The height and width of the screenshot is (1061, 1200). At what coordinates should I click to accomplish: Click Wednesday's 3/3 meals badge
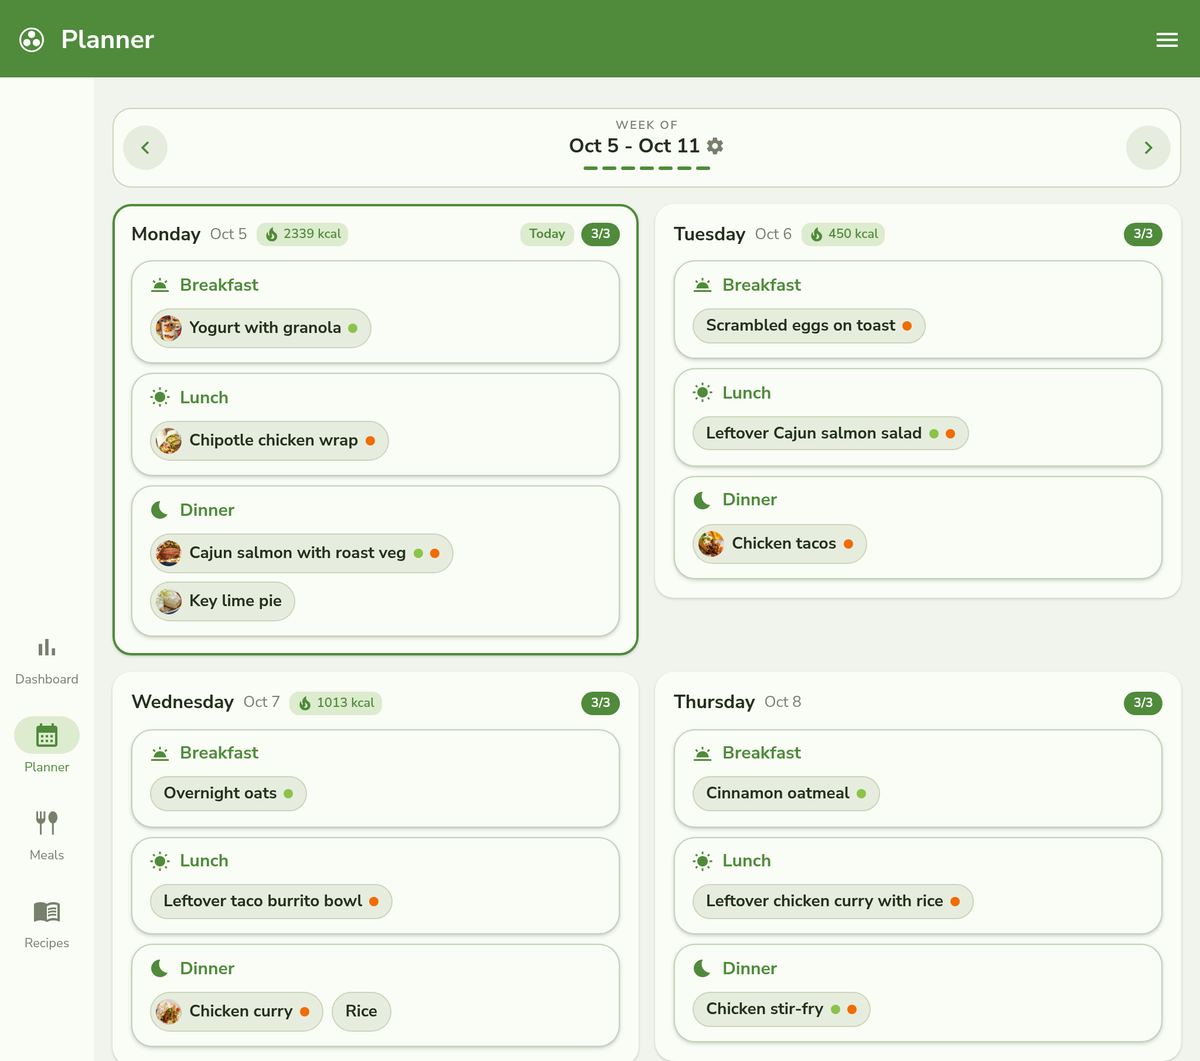coord(600,703)
